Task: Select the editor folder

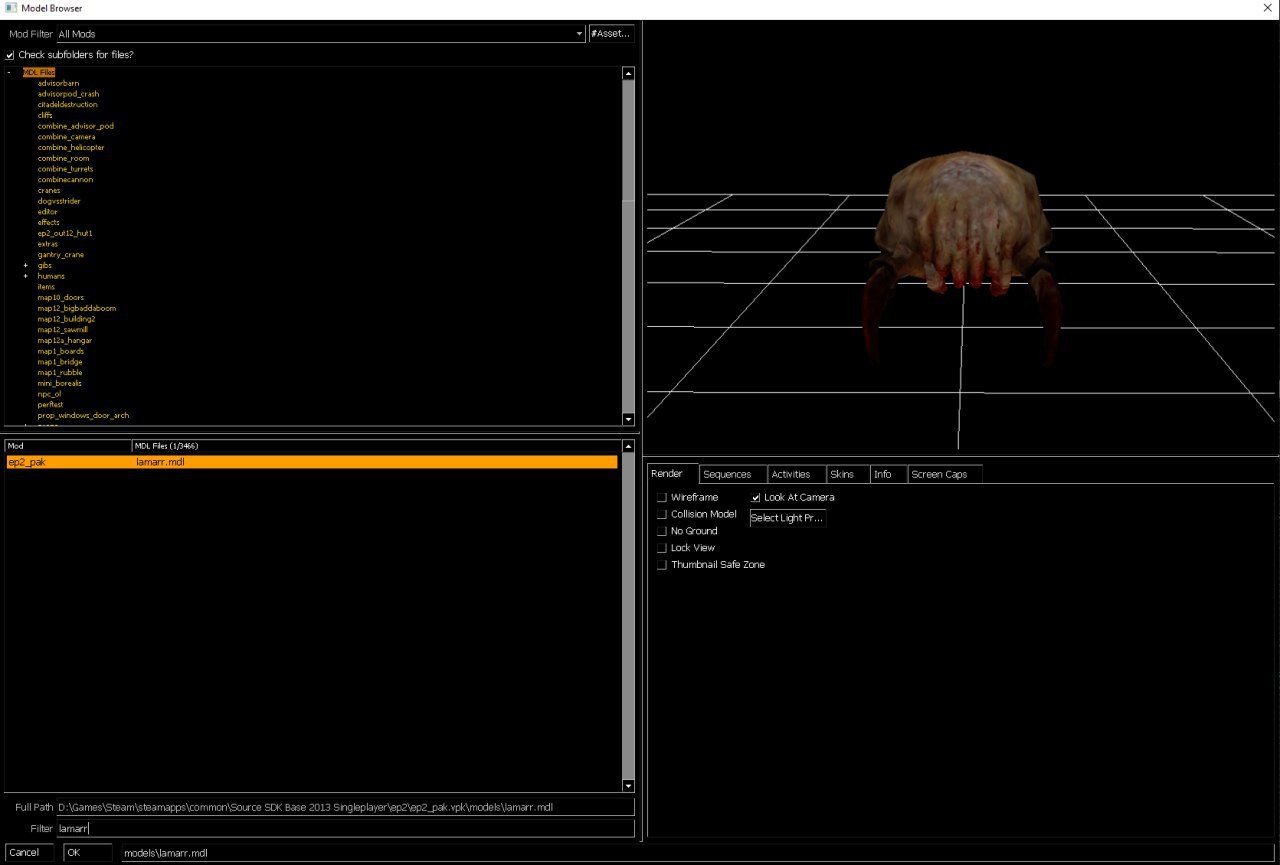Action: [x=47, y=212]
